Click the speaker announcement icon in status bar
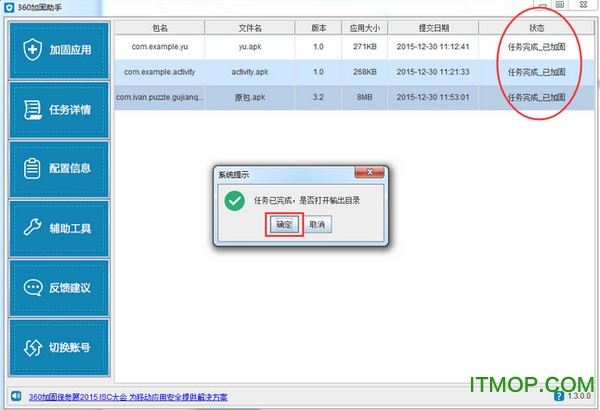 pos(16,396)
